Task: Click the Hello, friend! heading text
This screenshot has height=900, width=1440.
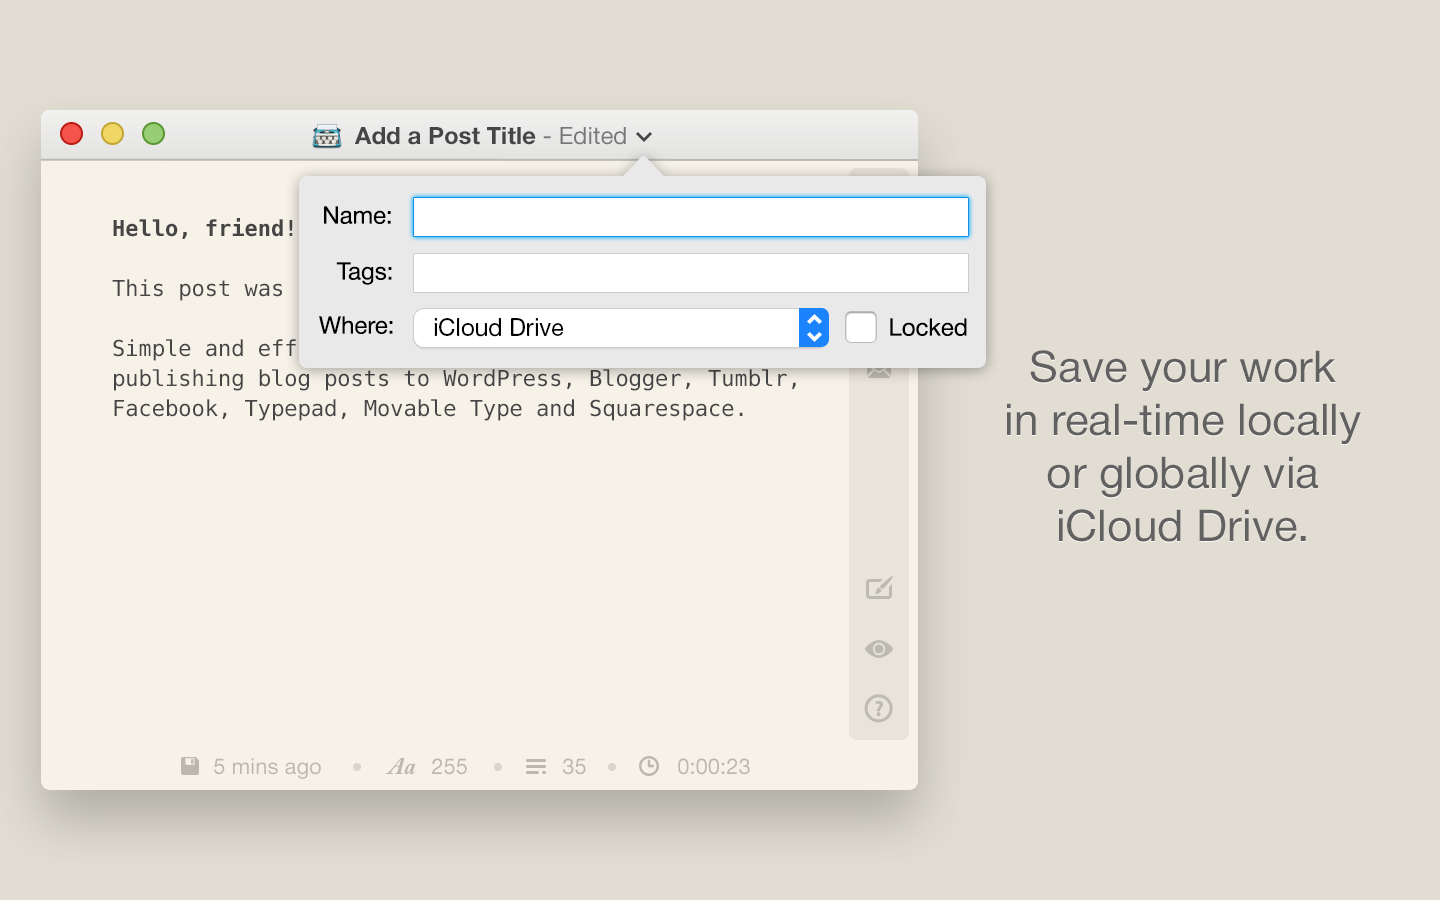Action: [204, 228]
